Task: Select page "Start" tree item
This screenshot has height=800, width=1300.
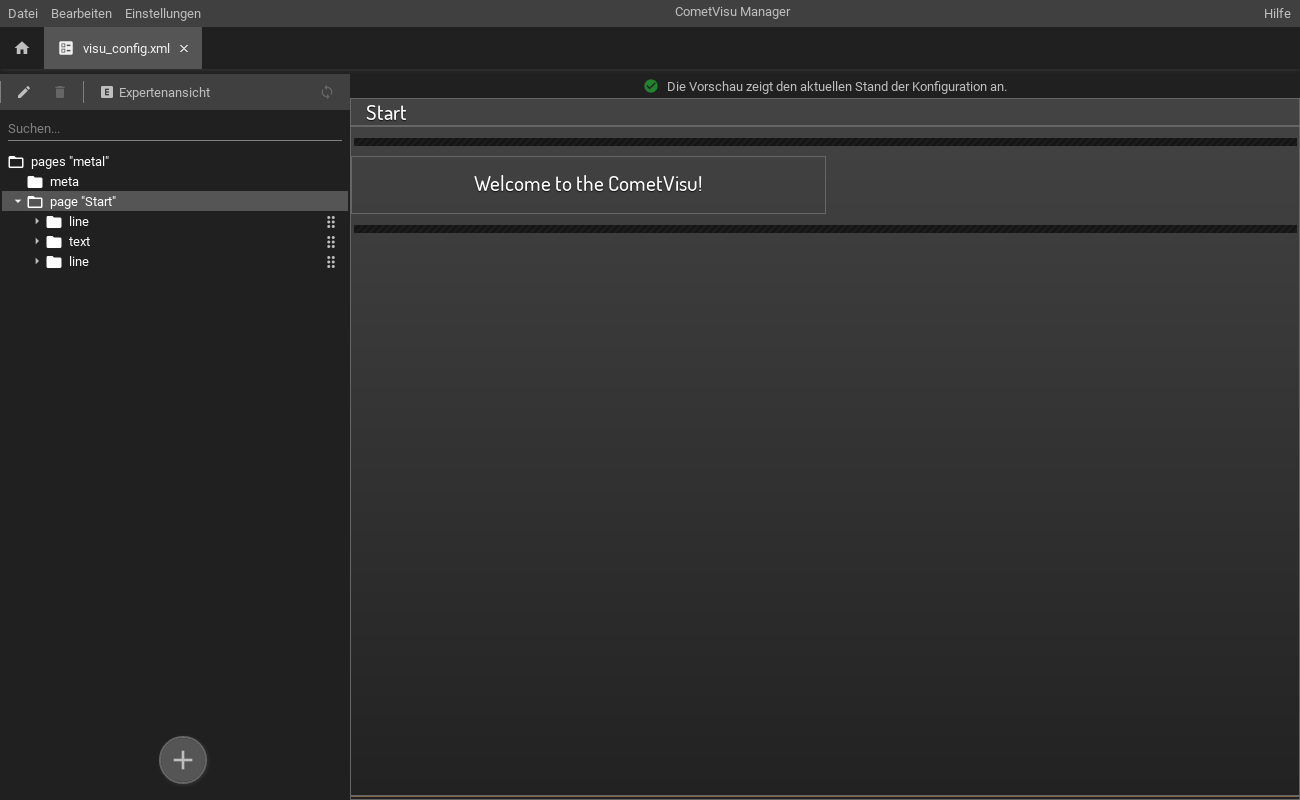Action: pyautogui.click(x=175, y=201)
